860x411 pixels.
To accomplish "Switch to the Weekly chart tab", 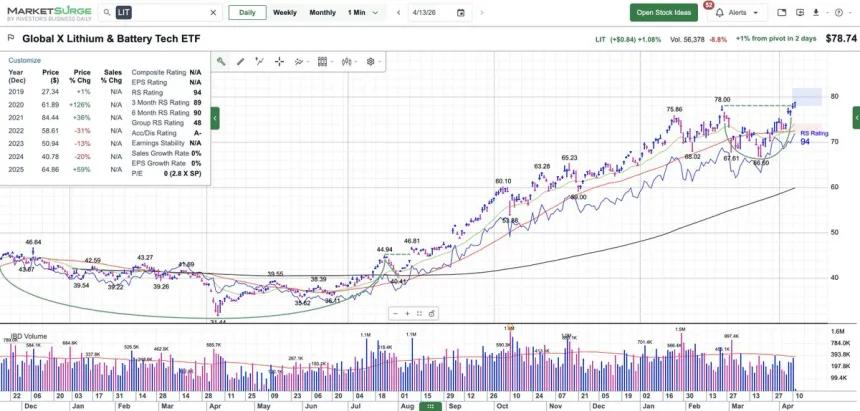I will click(x=285, y=13).
